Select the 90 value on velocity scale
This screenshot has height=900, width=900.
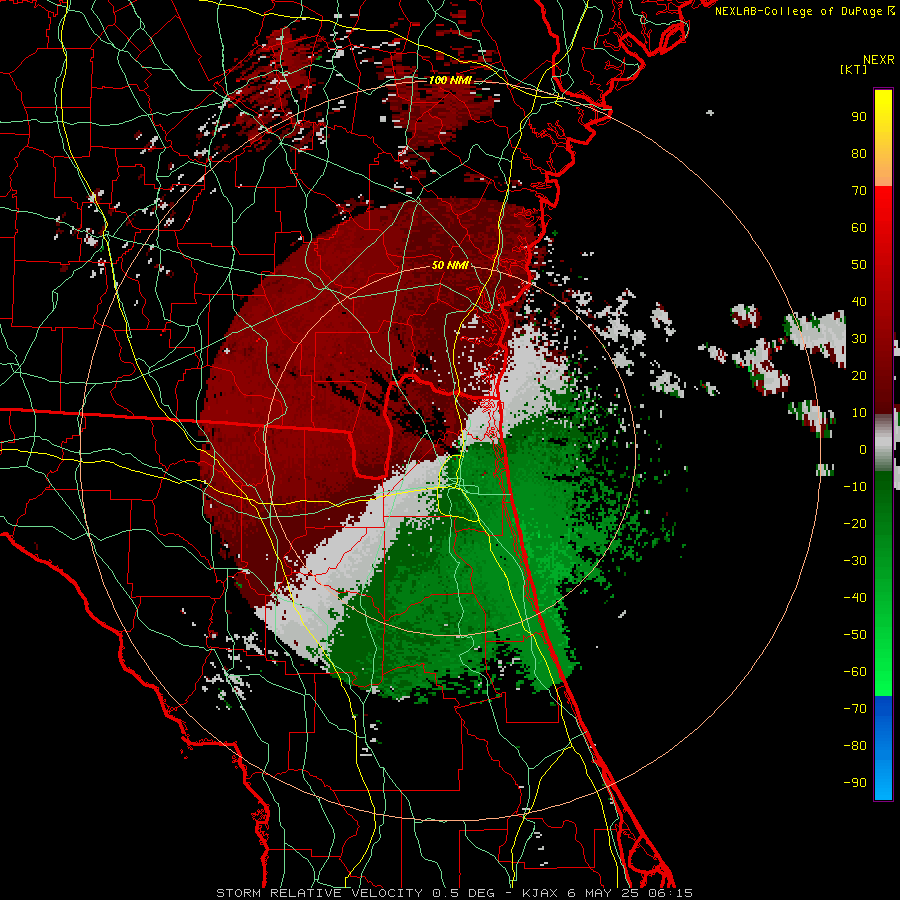[859, 117]
